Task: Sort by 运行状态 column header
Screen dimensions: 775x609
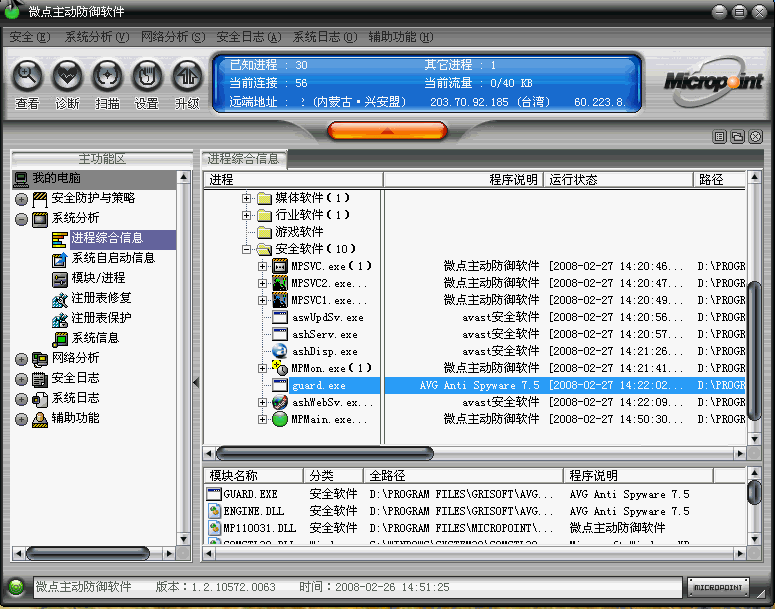Action: click(618, 179)
